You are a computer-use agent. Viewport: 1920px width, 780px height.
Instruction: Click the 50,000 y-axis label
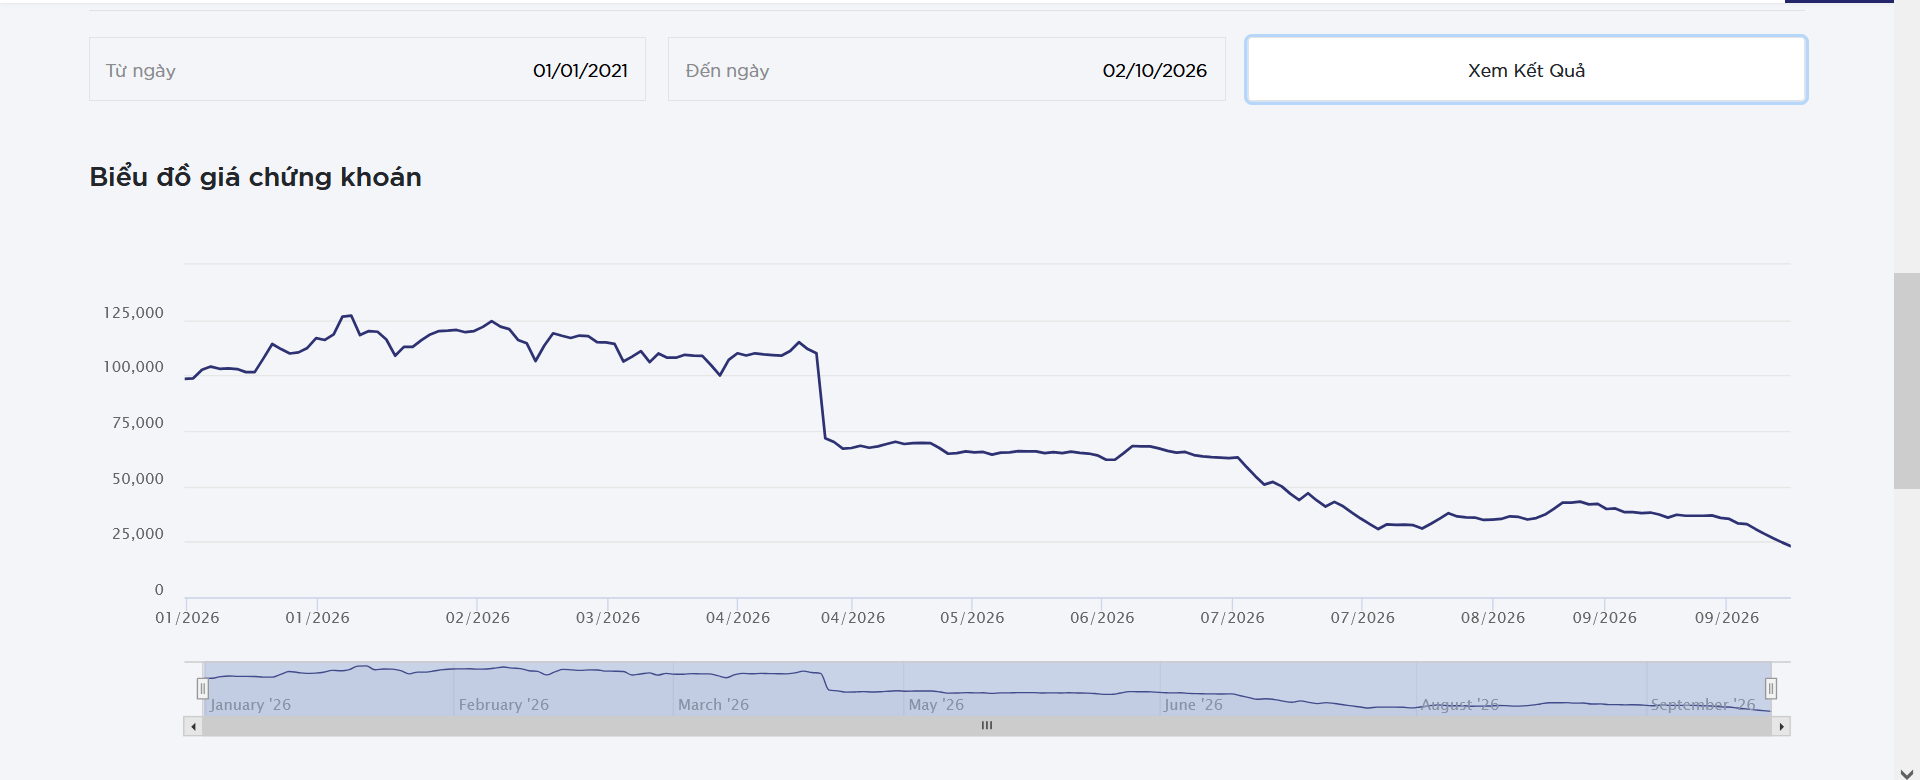138,479
